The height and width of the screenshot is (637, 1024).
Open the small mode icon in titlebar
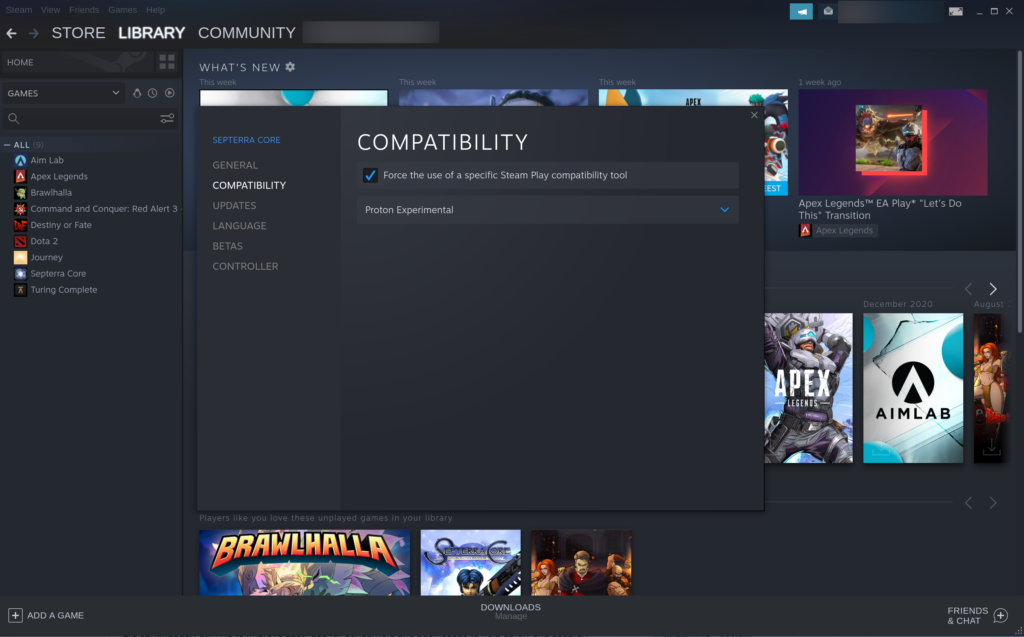coord(955,11)
